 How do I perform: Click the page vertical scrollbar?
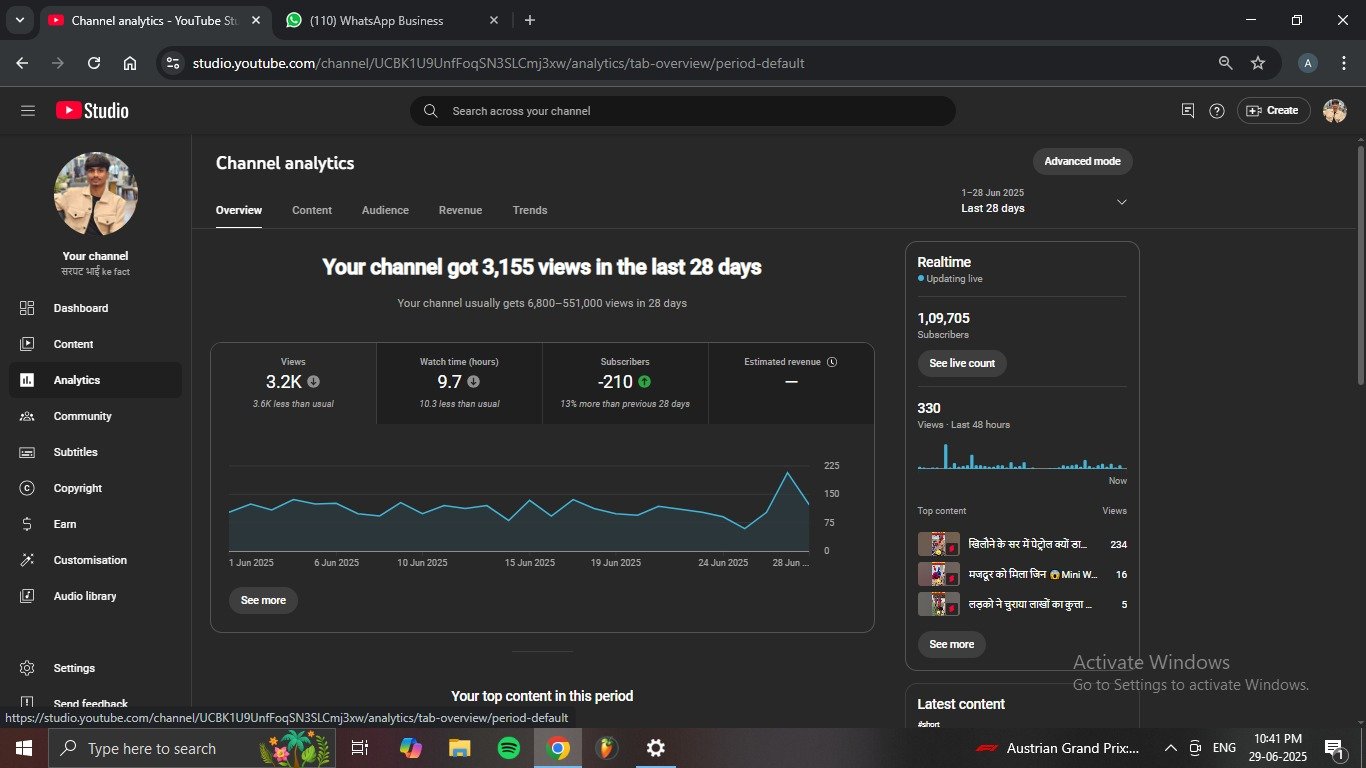[x=1360, y=265]
